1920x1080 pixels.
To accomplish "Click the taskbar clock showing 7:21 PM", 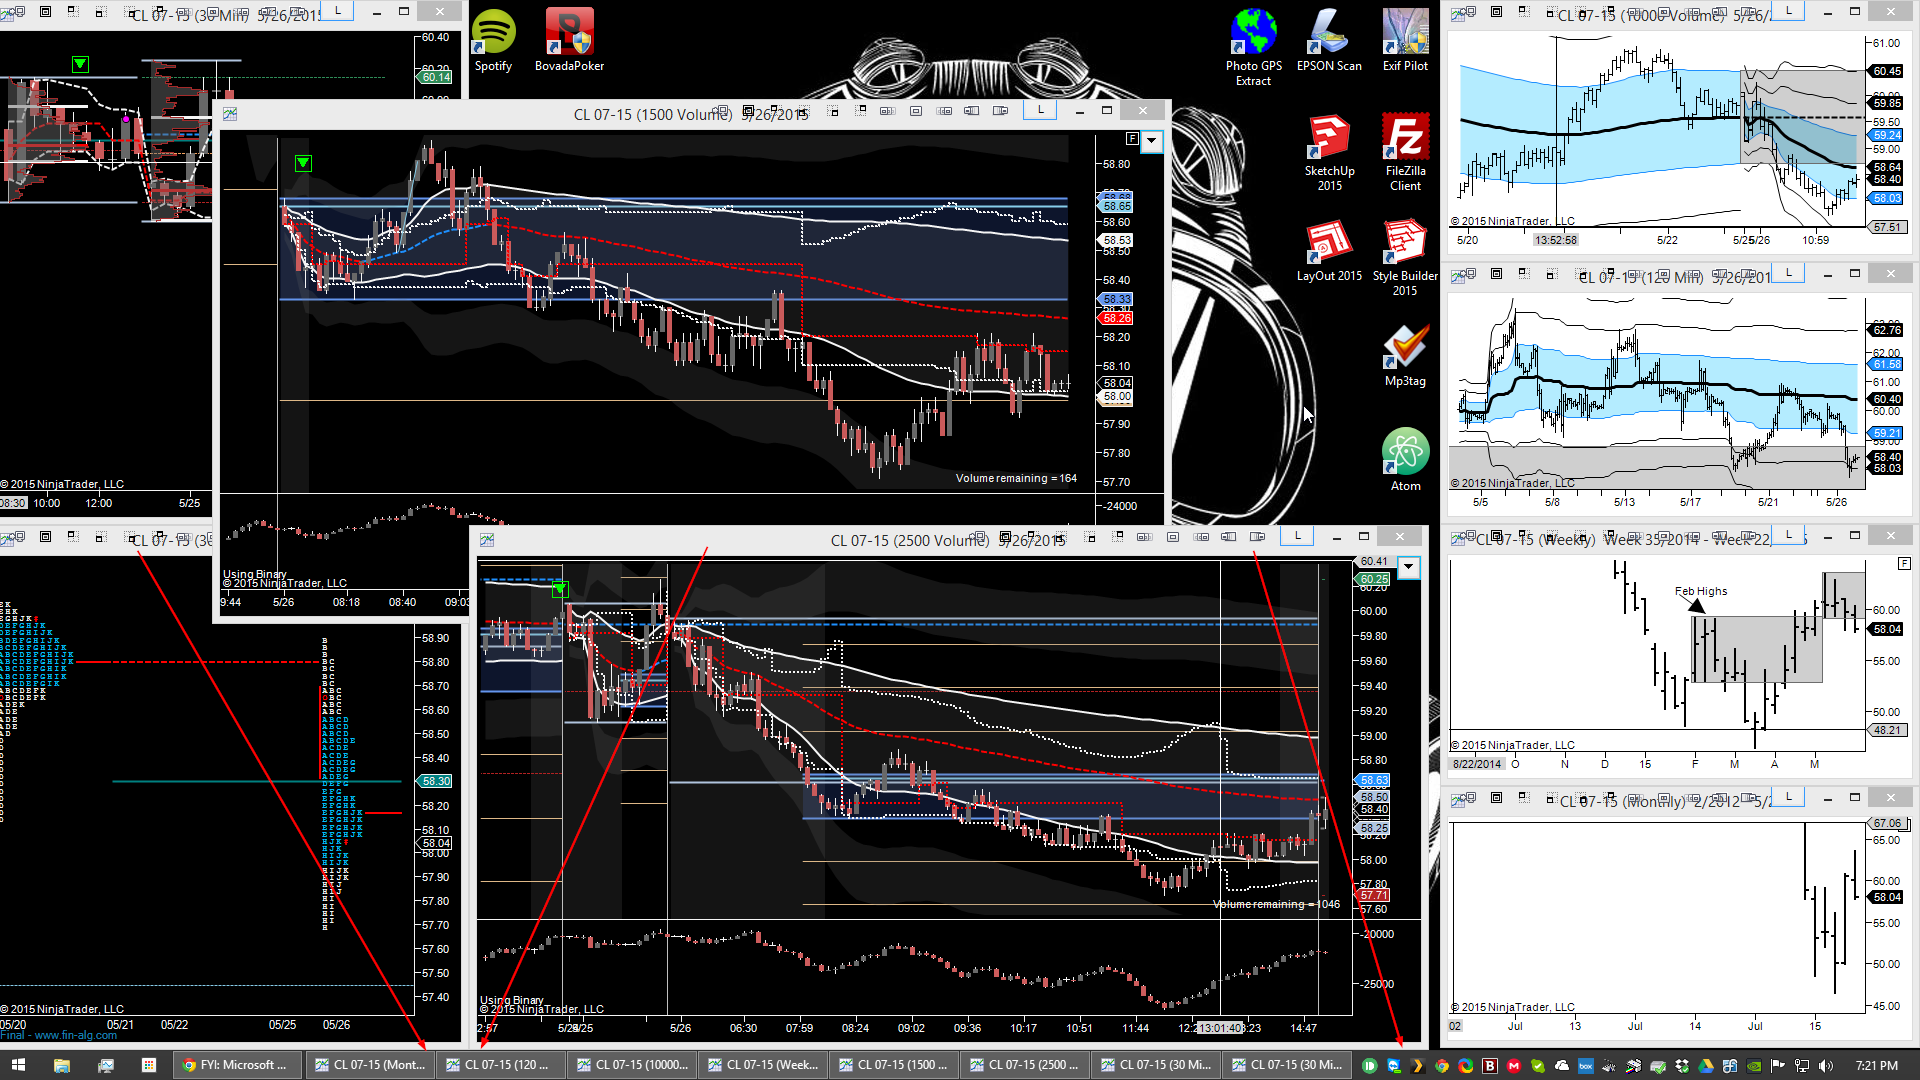I will tap(1875, 1066).
